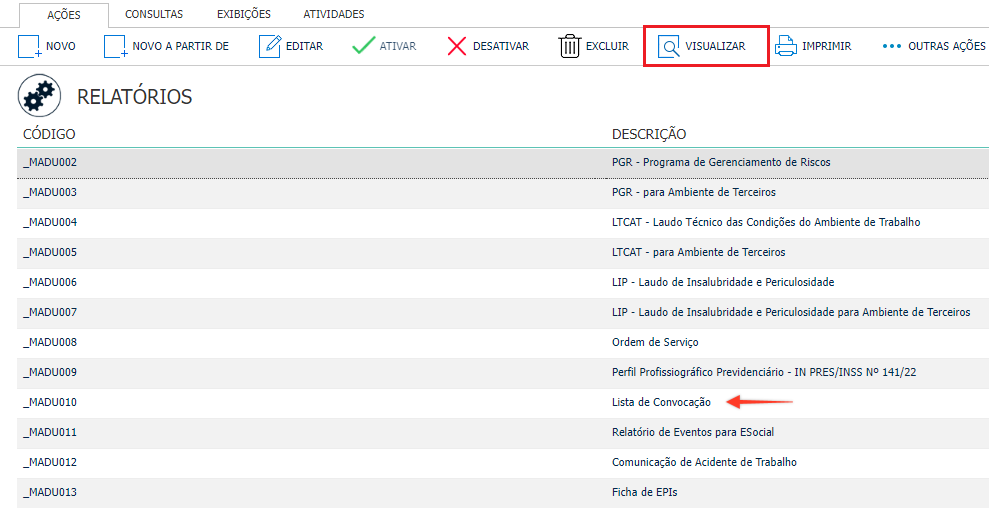Click the VISUALIZAR magnifier icon
Viewport: 989px width, 508px height.
(668, 47)
